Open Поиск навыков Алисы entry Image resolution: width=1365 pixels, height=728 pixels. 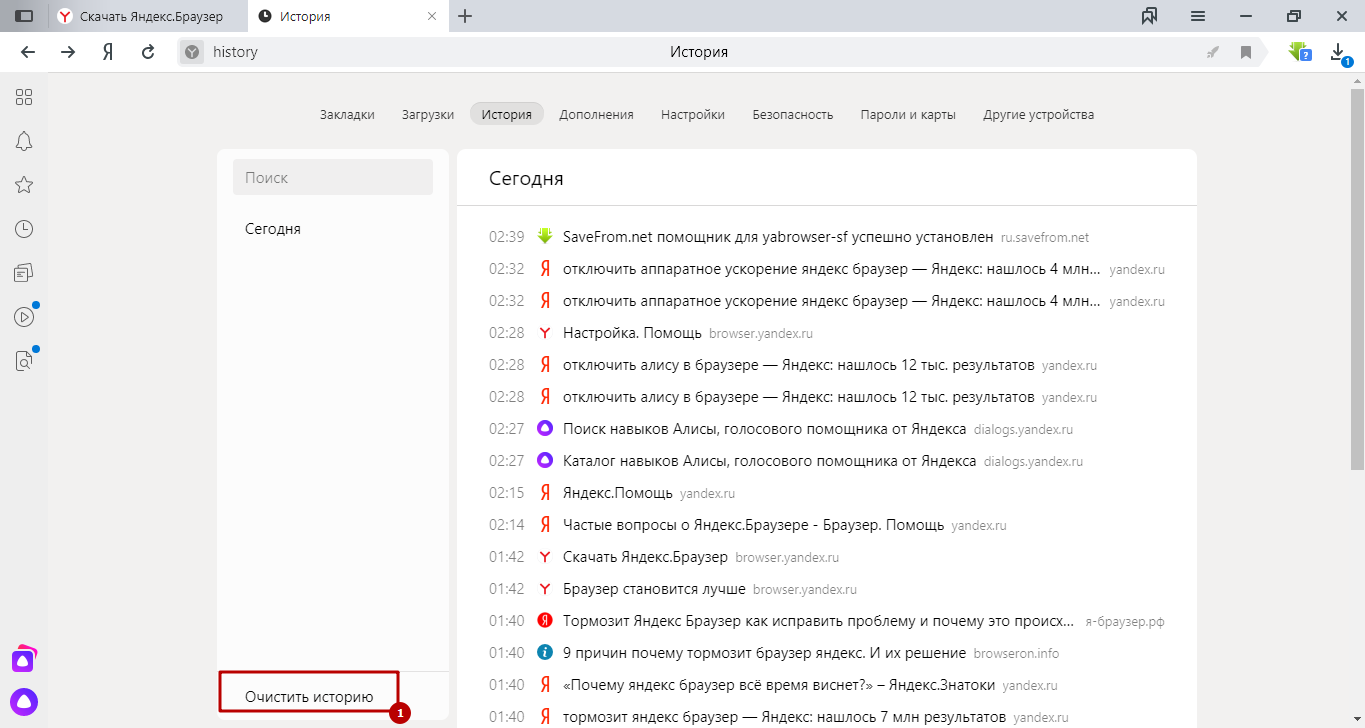765,429
